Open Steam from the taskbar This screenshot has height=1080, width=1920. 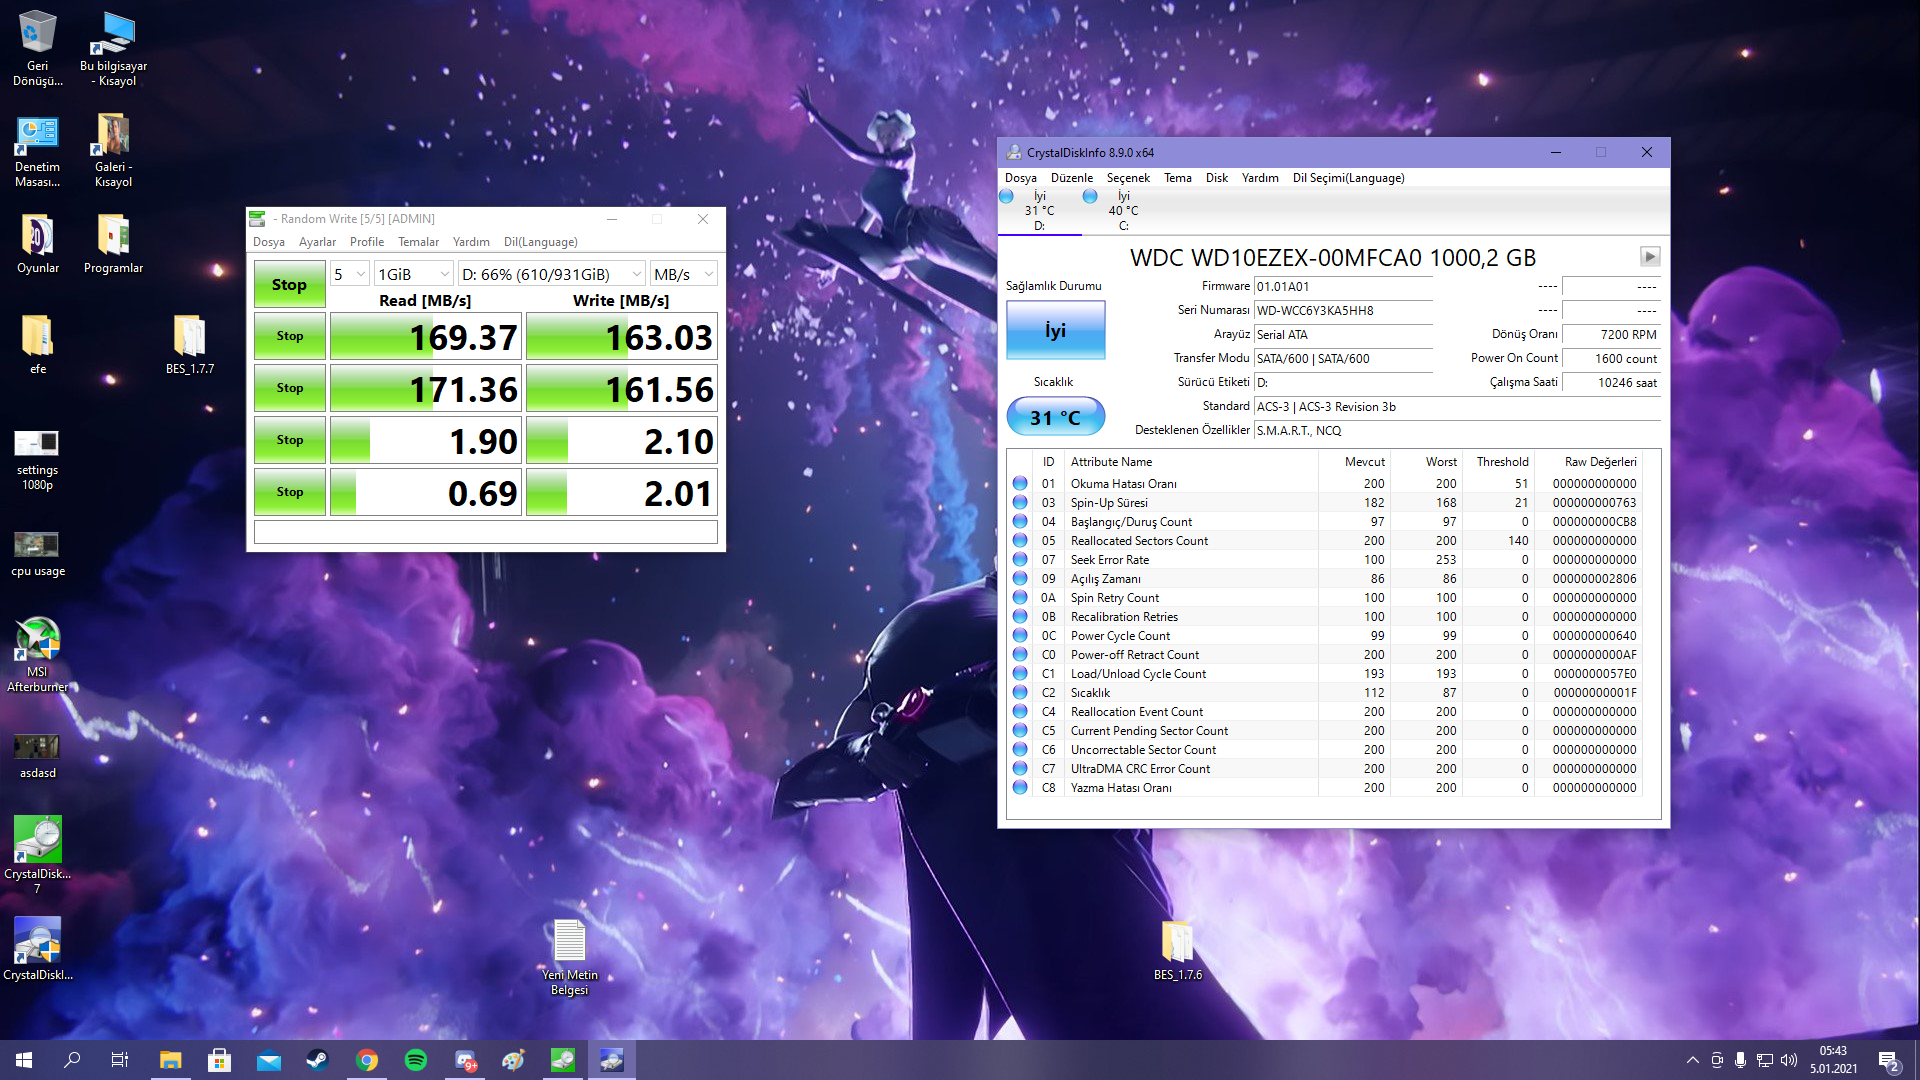[318, 1060]
